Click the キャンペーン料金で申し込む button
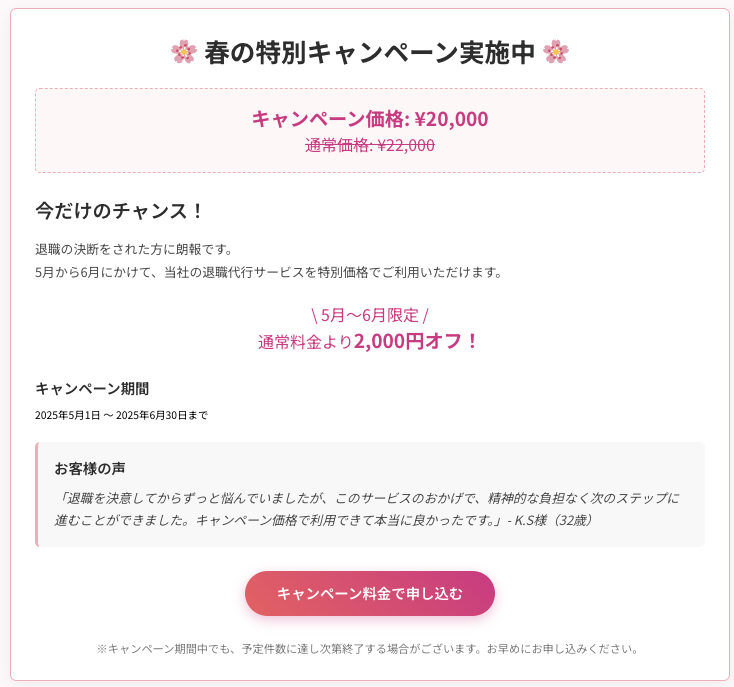The width and height of the screenshot is (734, 687). [x=370, y=593]
